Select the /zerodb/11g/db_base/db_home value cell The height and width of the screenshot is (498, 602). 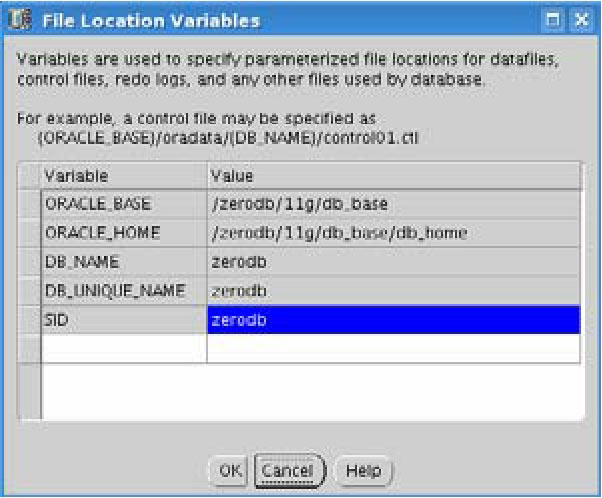tap(394, 233)
